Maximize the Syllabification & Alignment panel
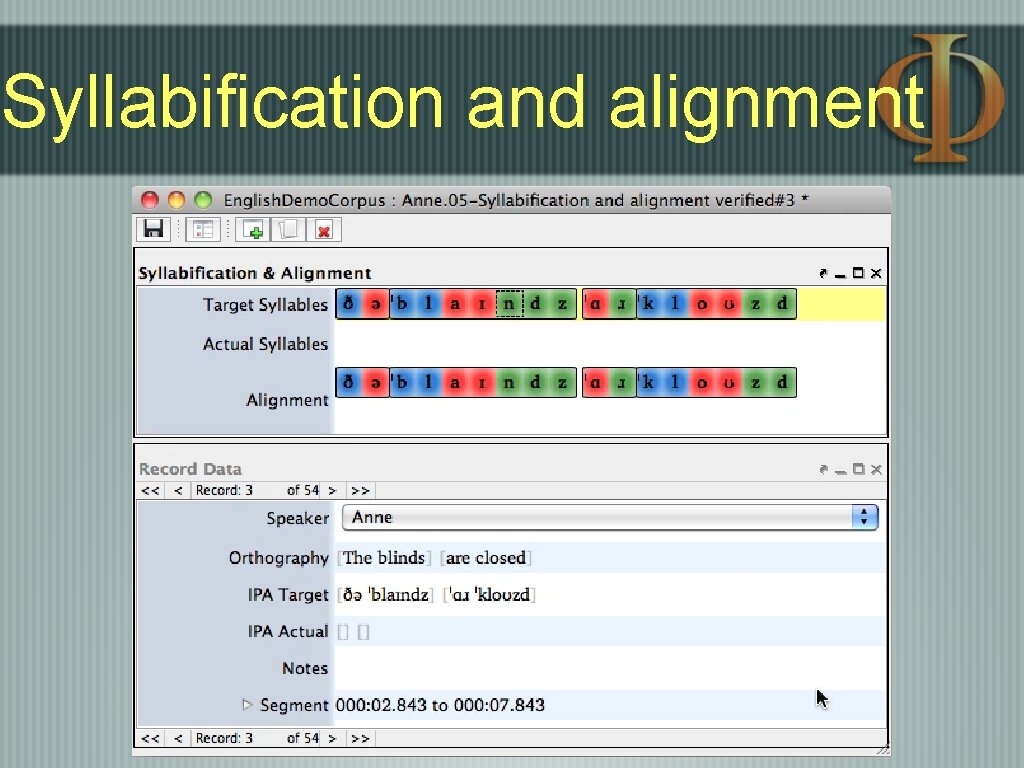The image size is (1024, 768). [858, 273]
